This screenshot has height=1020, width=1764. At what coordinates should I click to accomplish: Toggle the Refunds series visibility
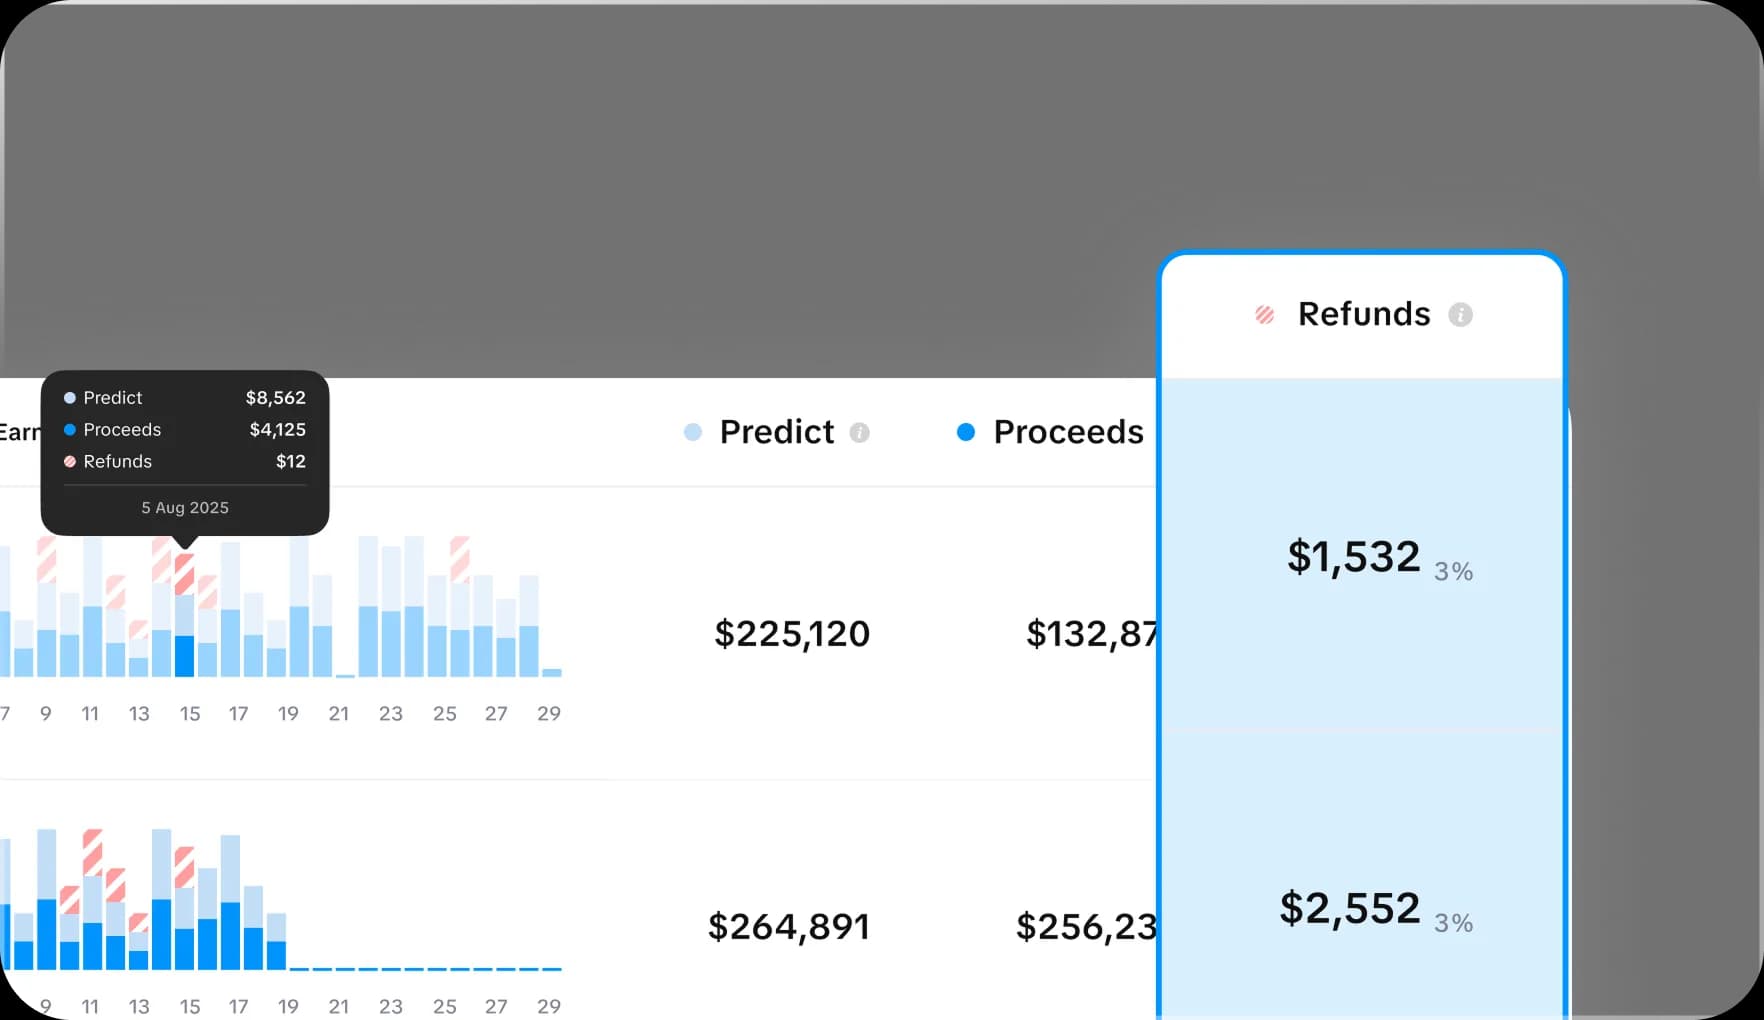tap(1363, 314)
